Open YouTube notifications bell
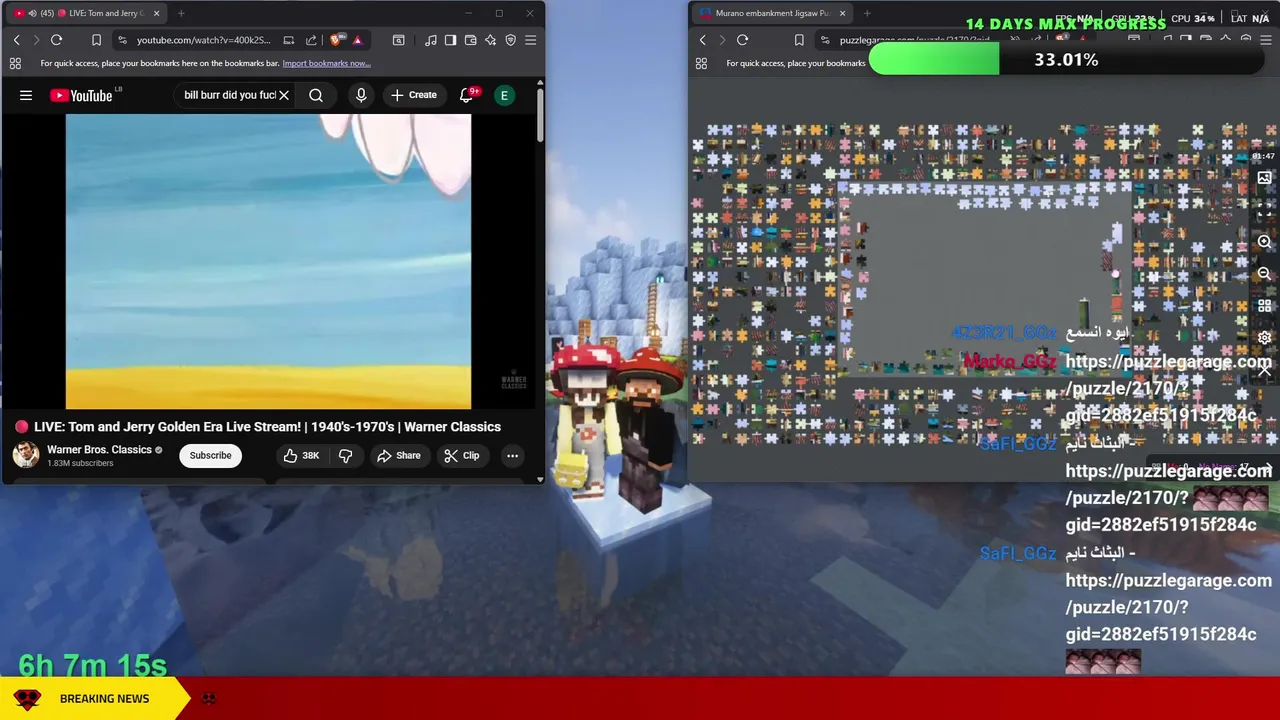The image size is (1280, 720). pyautogui.click(x=466, y=95)
